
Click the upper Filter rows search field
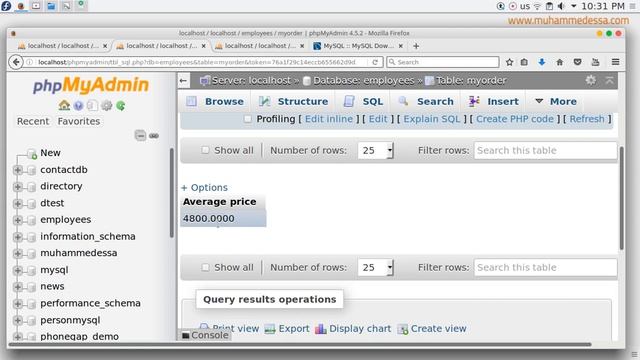click(545, 150)
